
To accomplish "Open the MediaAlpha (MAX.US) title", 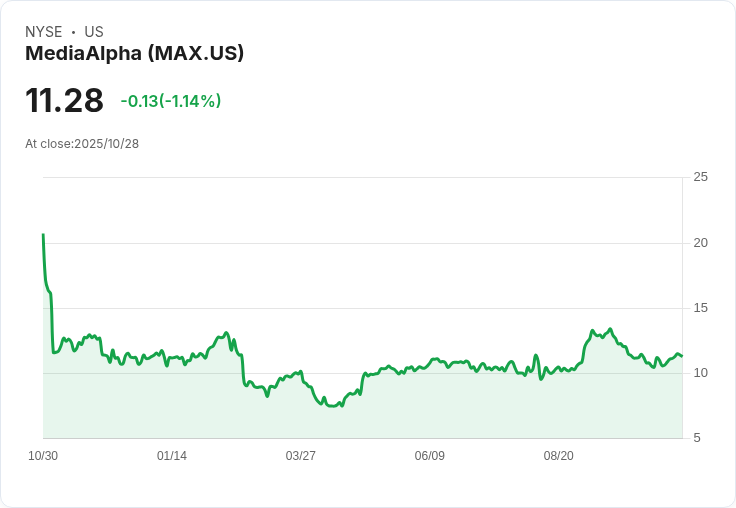I will pos(135,53).
